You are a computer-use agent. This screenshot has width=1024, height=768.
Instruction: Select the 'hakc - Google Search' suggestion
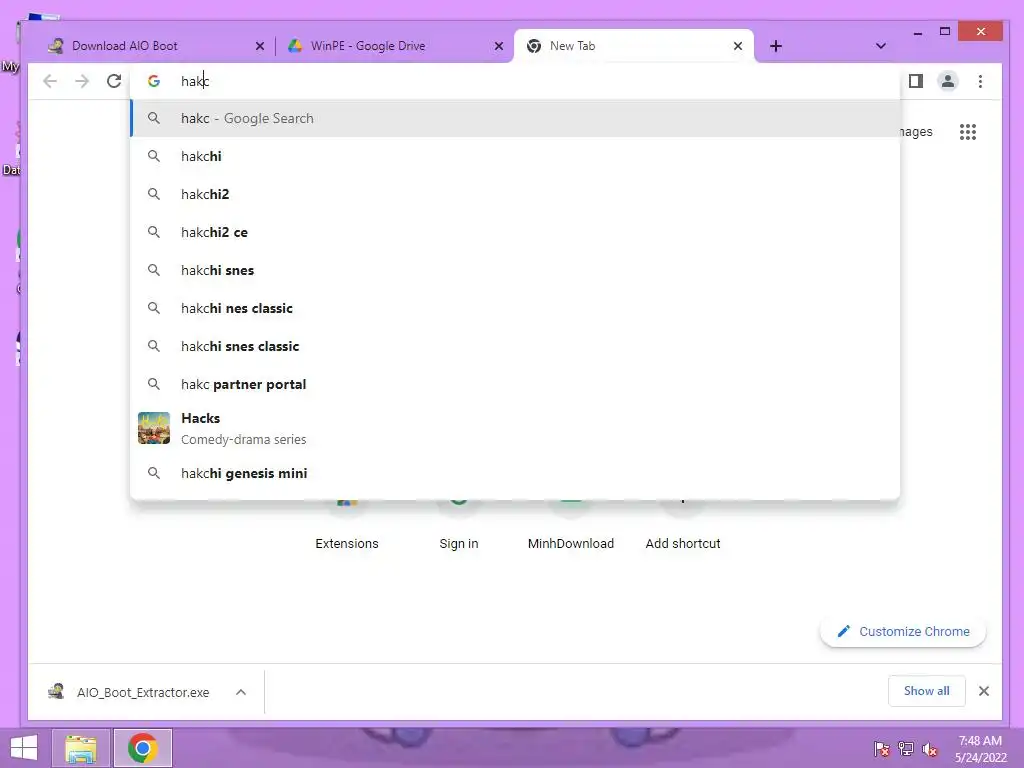click(x=515, y=118)
